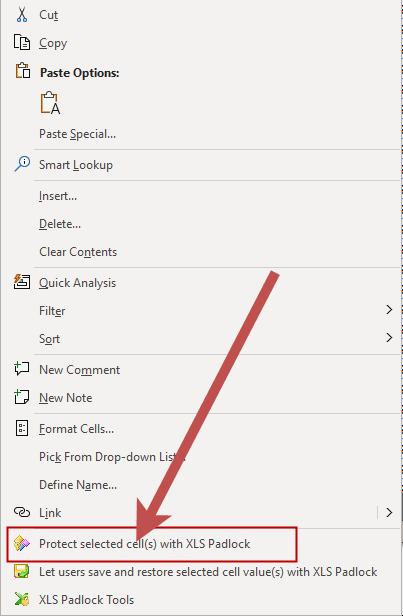The width and height of the screenshot is (403, 616).
Task: Click the Quick Analysis icon
Action: coord(22,282)
